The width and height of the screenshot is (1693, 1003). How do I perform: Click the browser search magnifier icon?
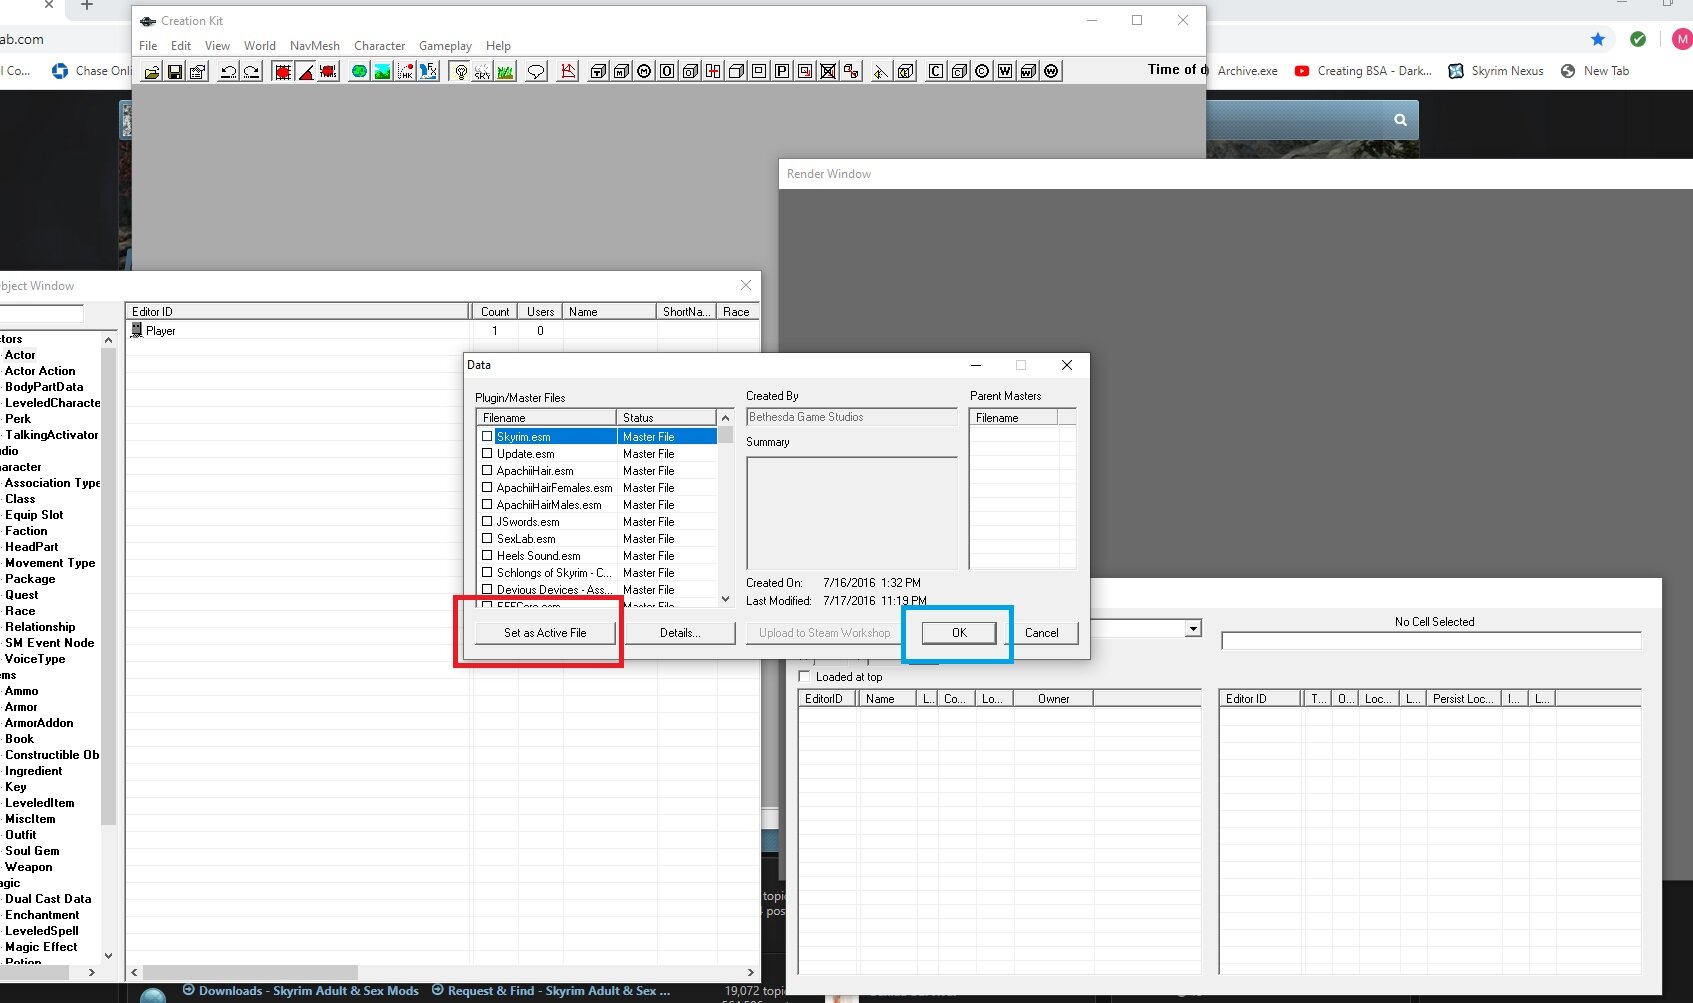pyautogui.click(x=1400, y=120)
